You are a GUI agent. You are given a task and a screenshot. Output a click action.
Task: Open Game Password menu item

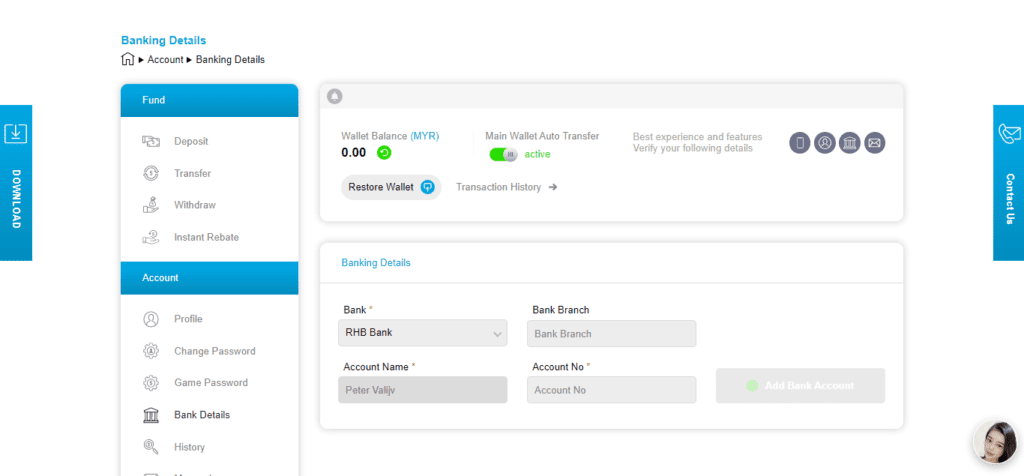tap(210, 383)
